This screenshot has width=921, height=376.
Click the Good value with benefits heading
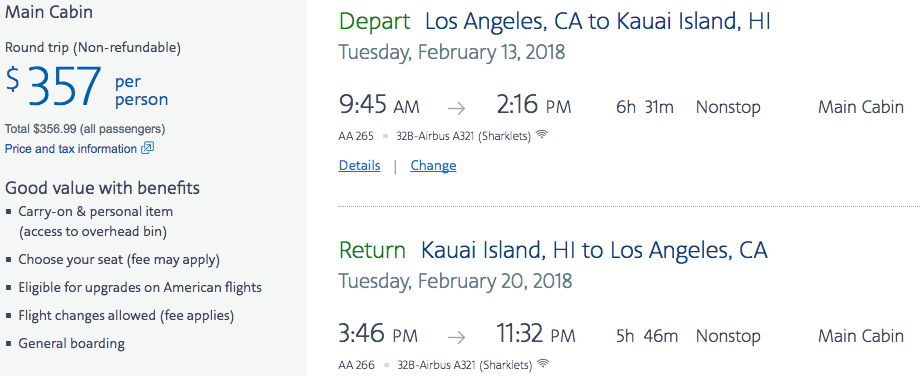102,188
